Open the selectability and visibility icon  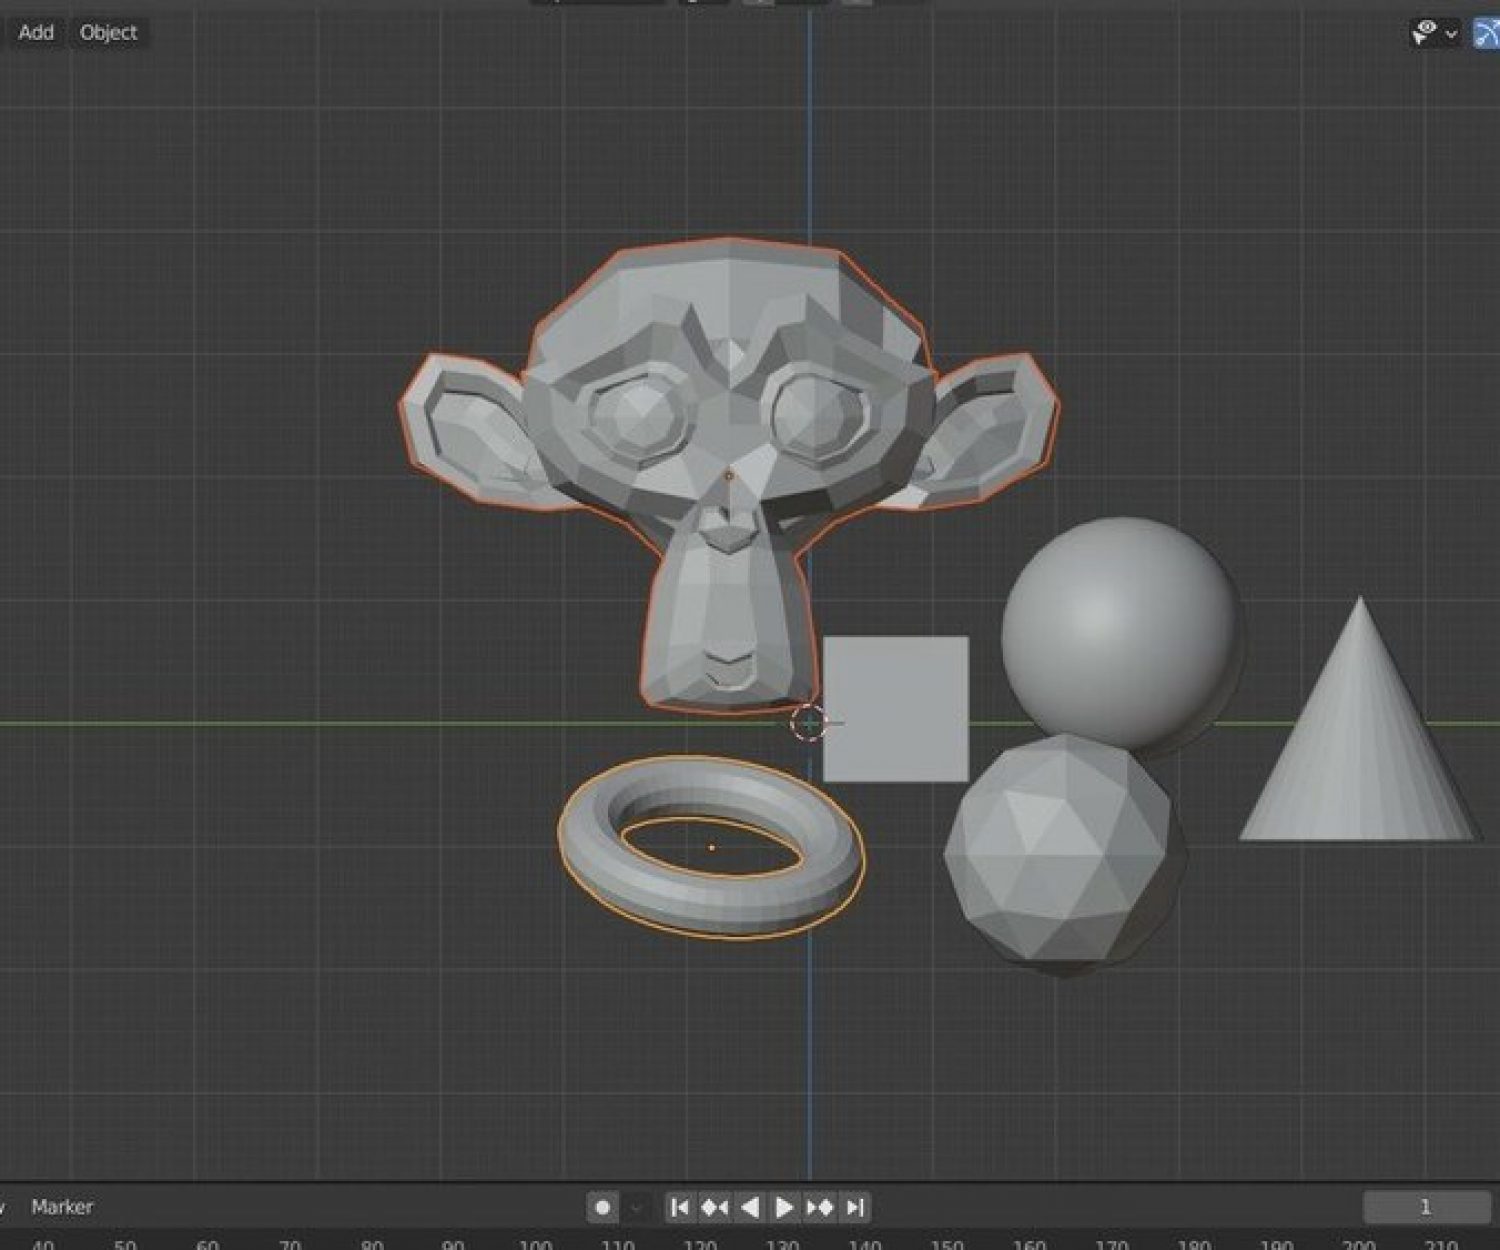point(1424,32)
